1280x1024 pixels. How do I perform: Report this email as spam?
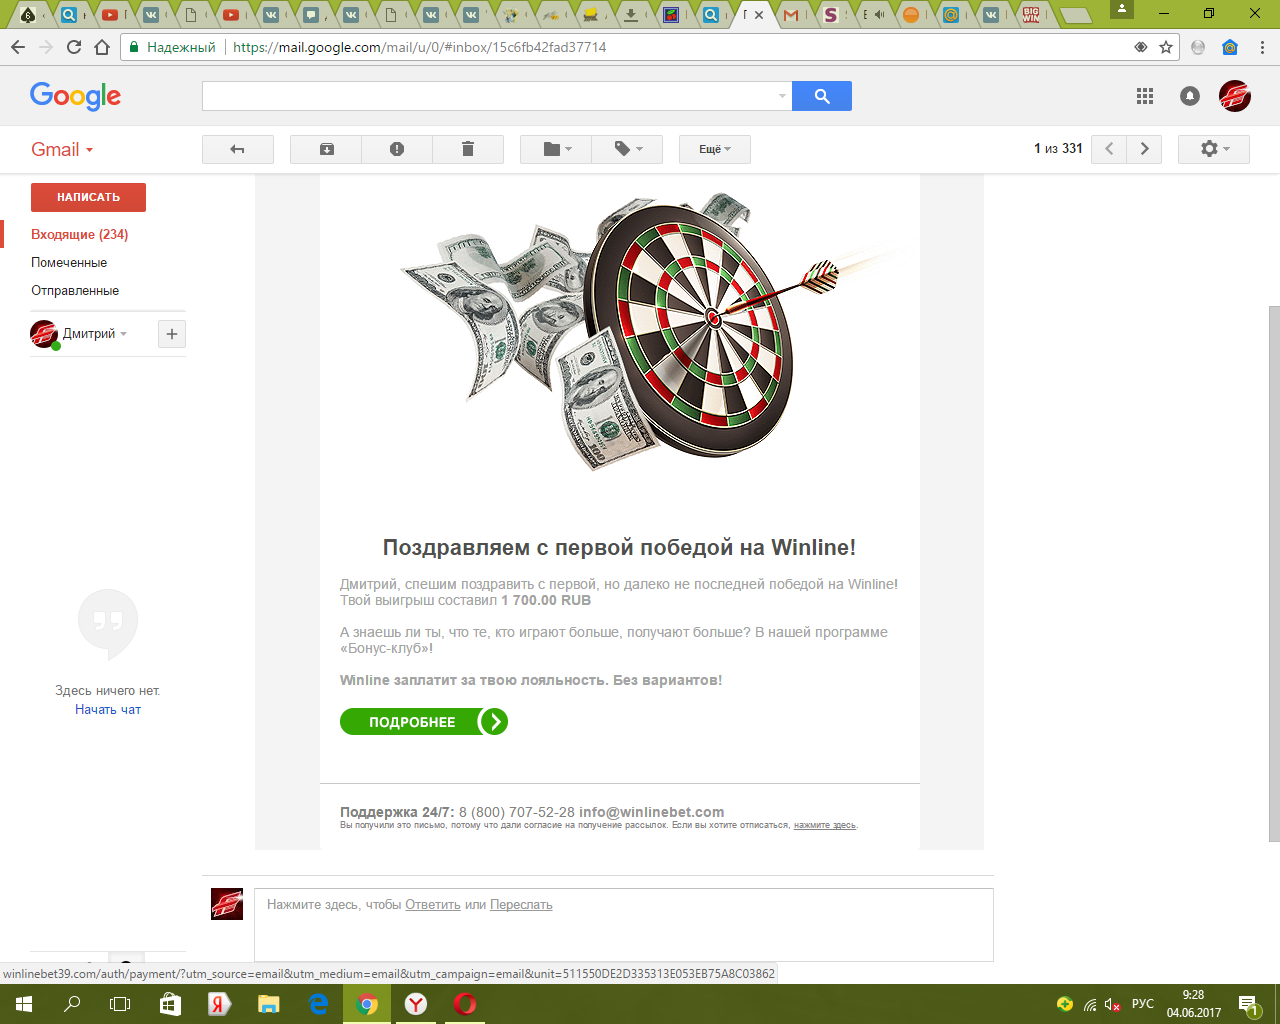pyautogui.click(x=397, y=149)
